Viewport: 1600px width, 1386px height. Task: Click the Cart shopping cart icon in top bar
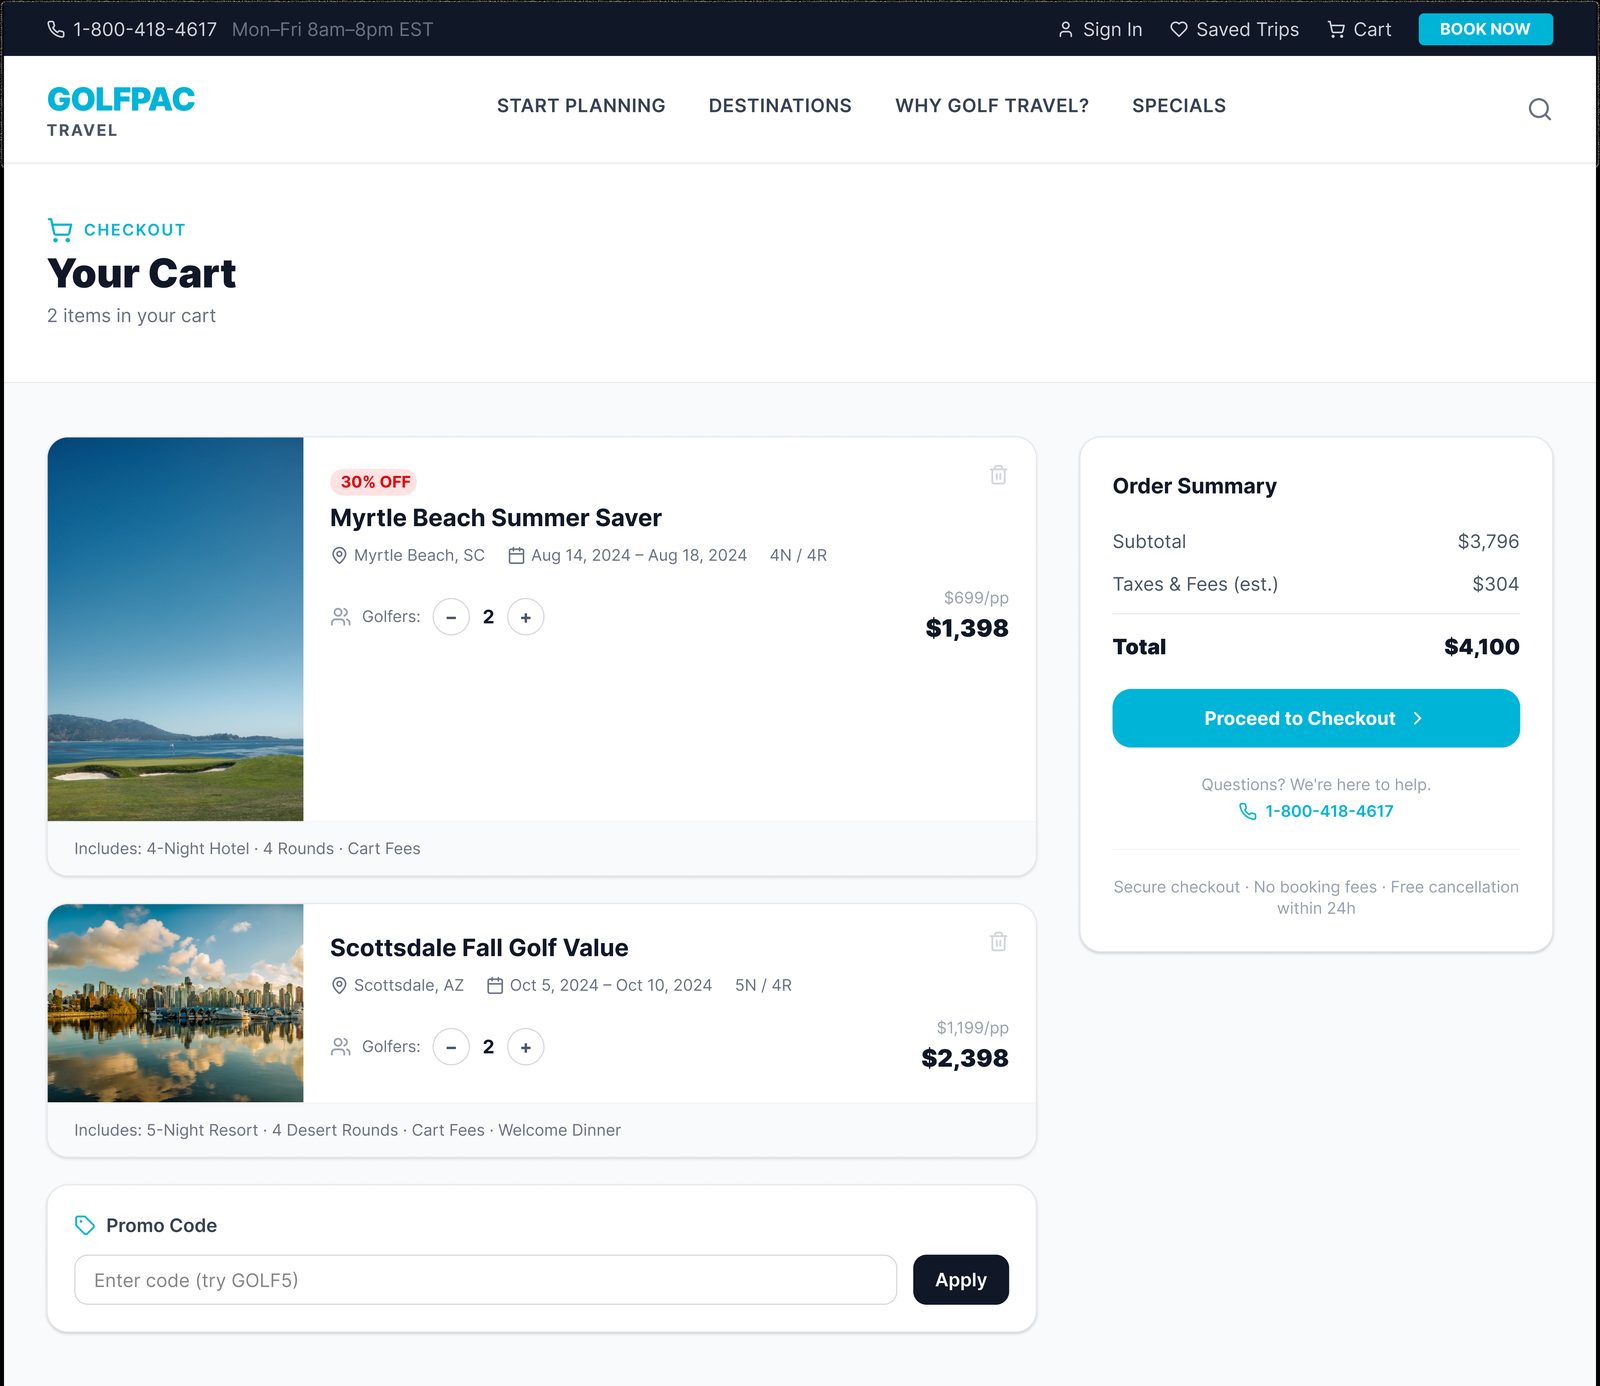coord(1336,30)
